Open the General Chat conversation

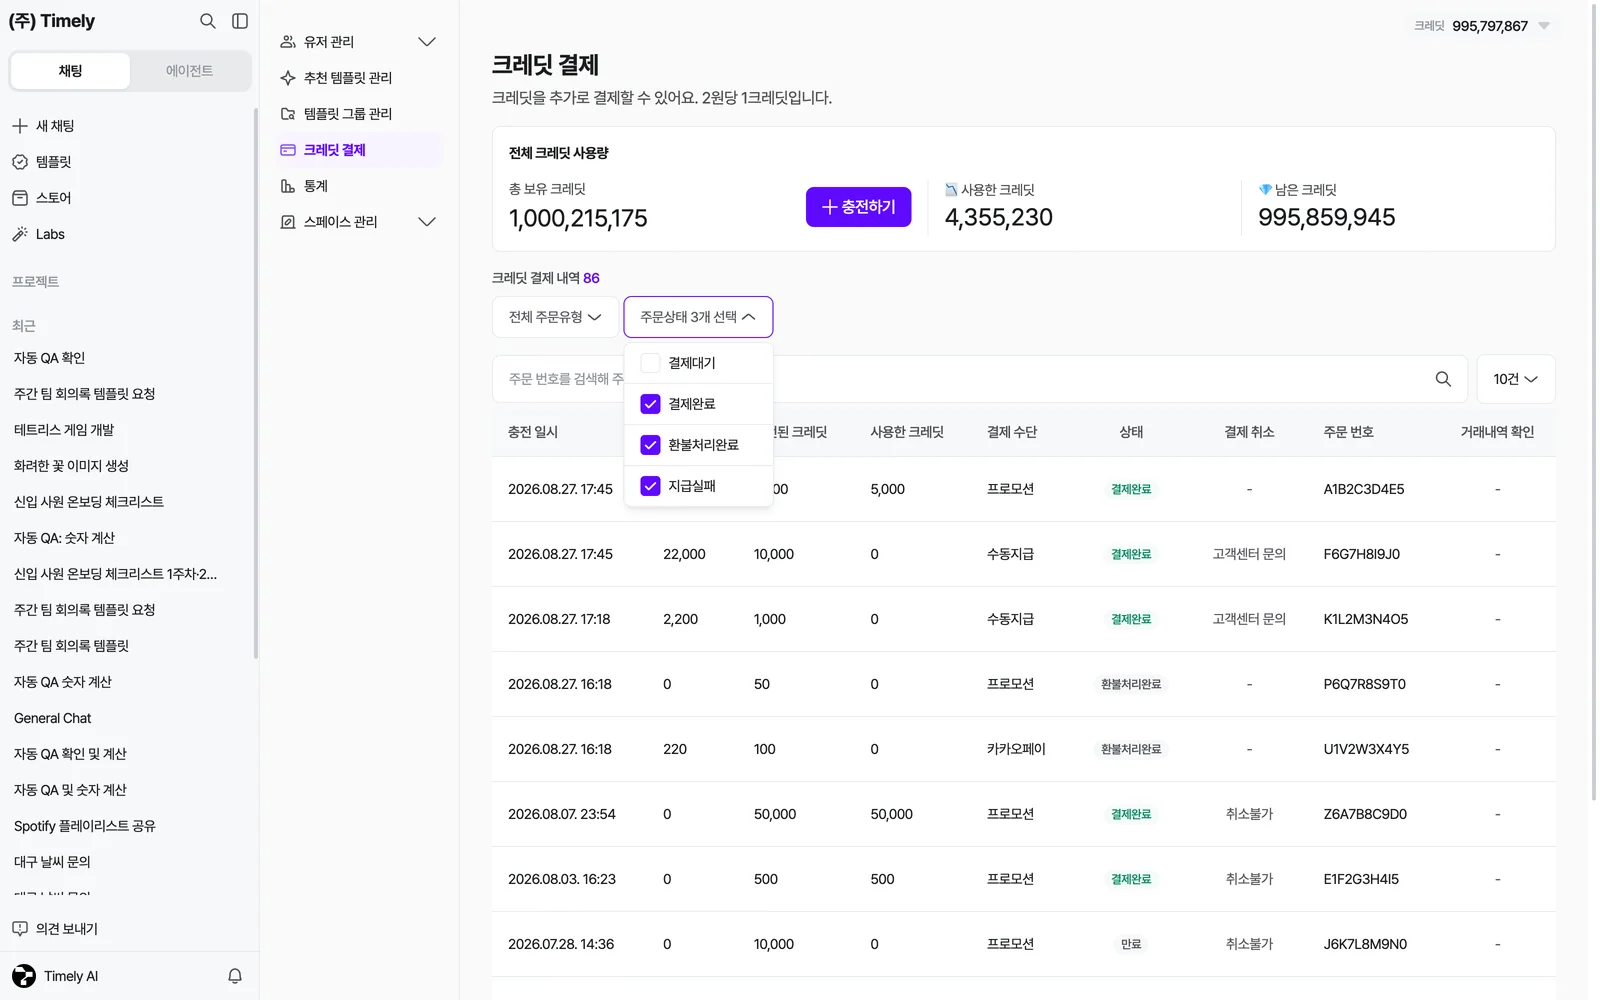pyautogui.click(x=52, y=718)
